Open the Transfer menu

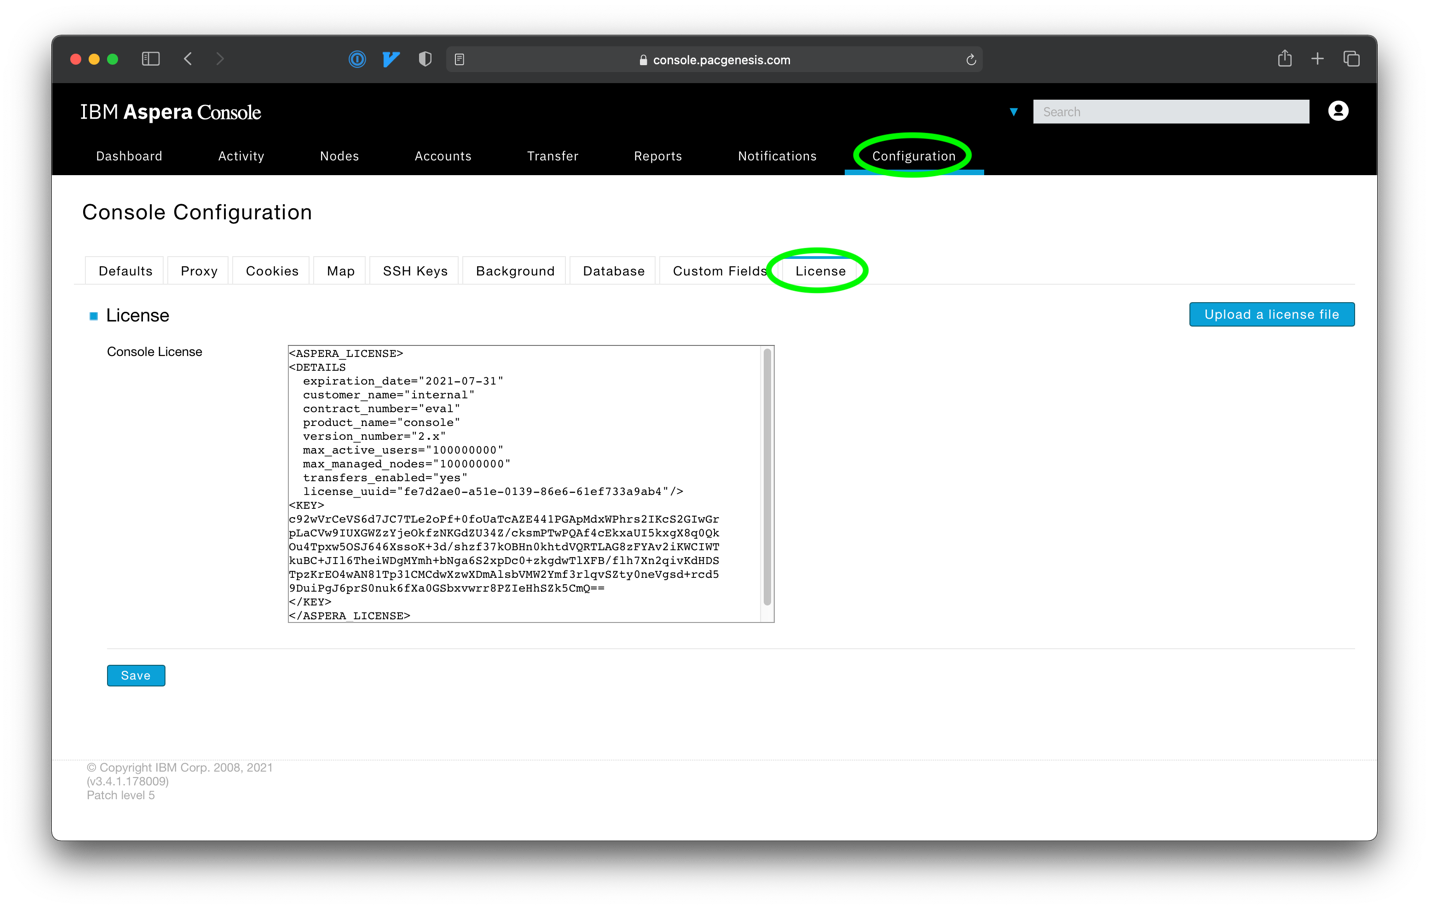point(553,156)
